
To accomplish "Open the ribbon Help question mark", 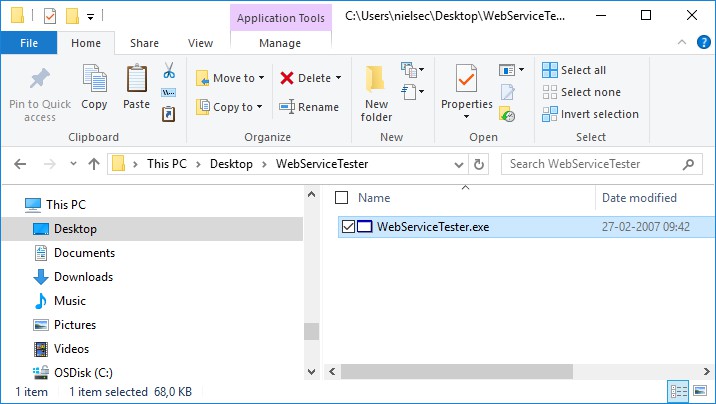I will pyautogui.click(x=704, y=42).
